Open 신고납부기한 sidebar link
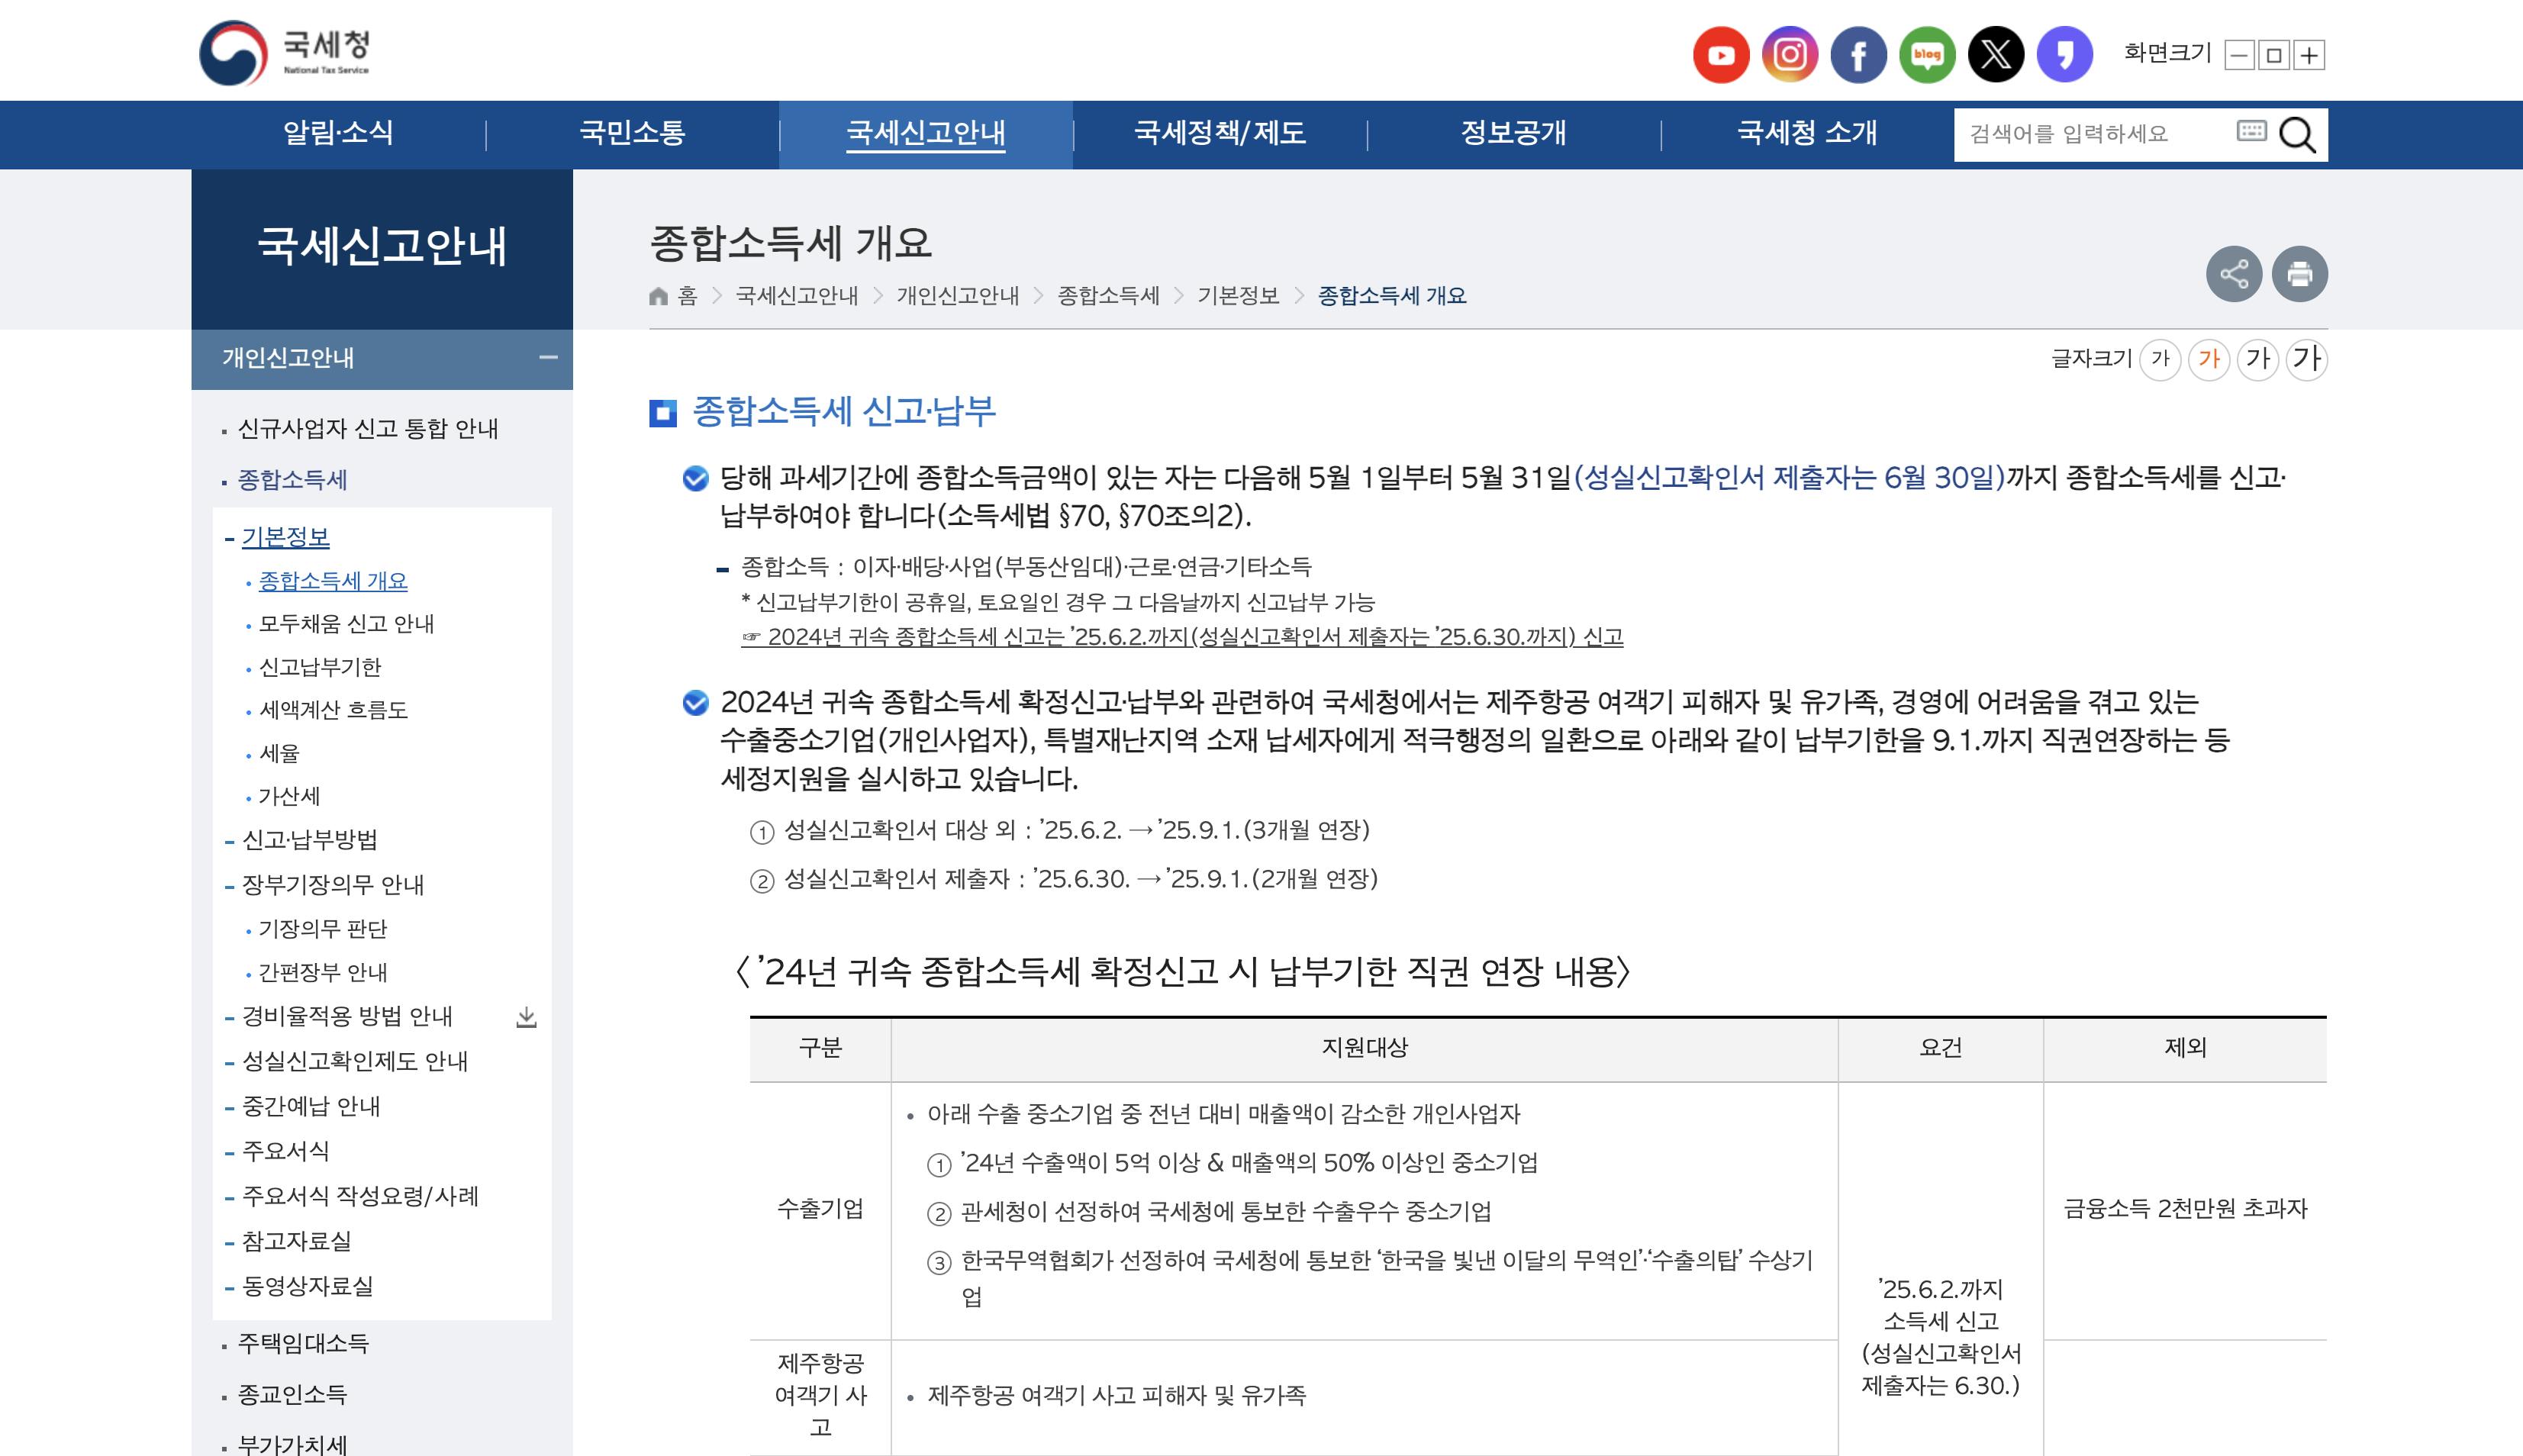This screenshot has height=1456, width=2523. point(320,667)
